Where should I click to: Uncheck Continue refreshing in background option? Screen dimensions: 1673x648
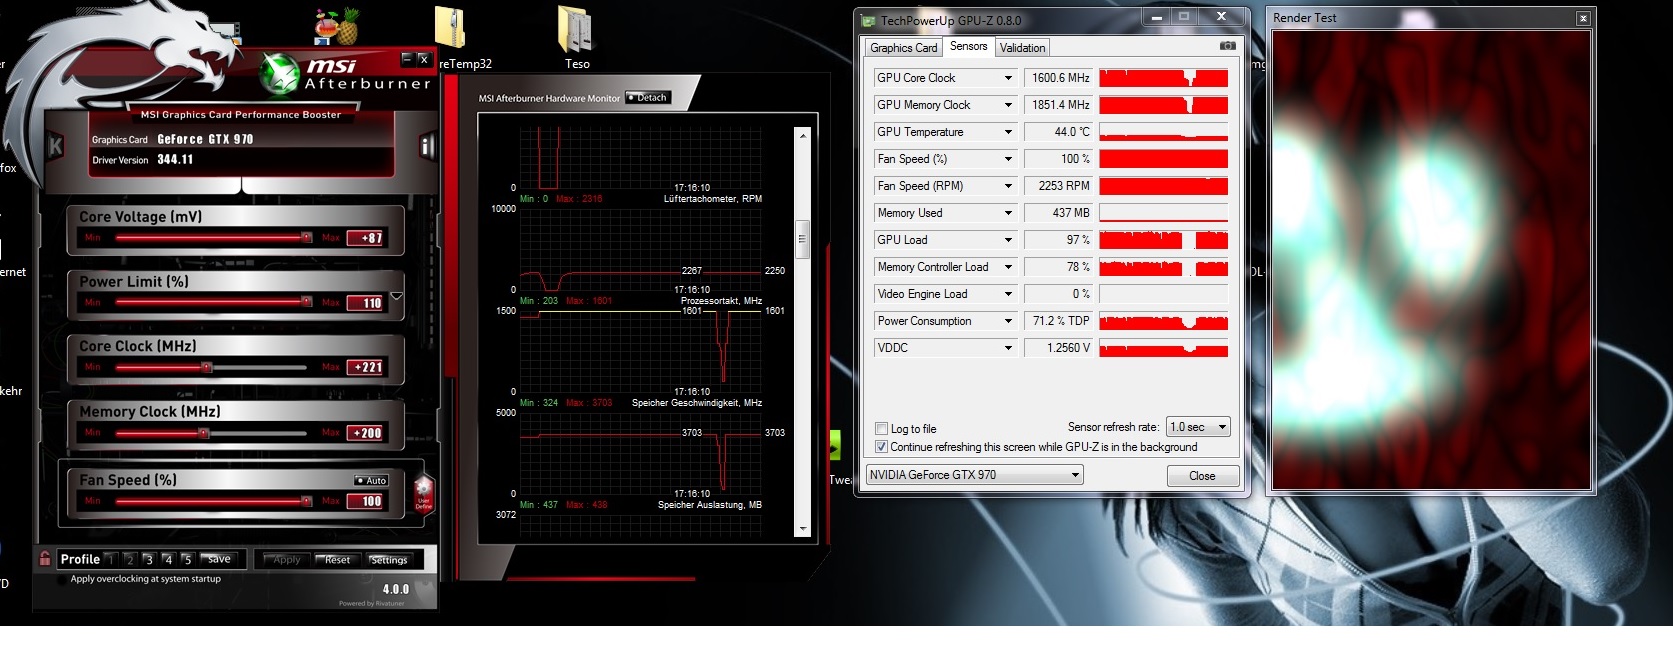pos(881,447)
